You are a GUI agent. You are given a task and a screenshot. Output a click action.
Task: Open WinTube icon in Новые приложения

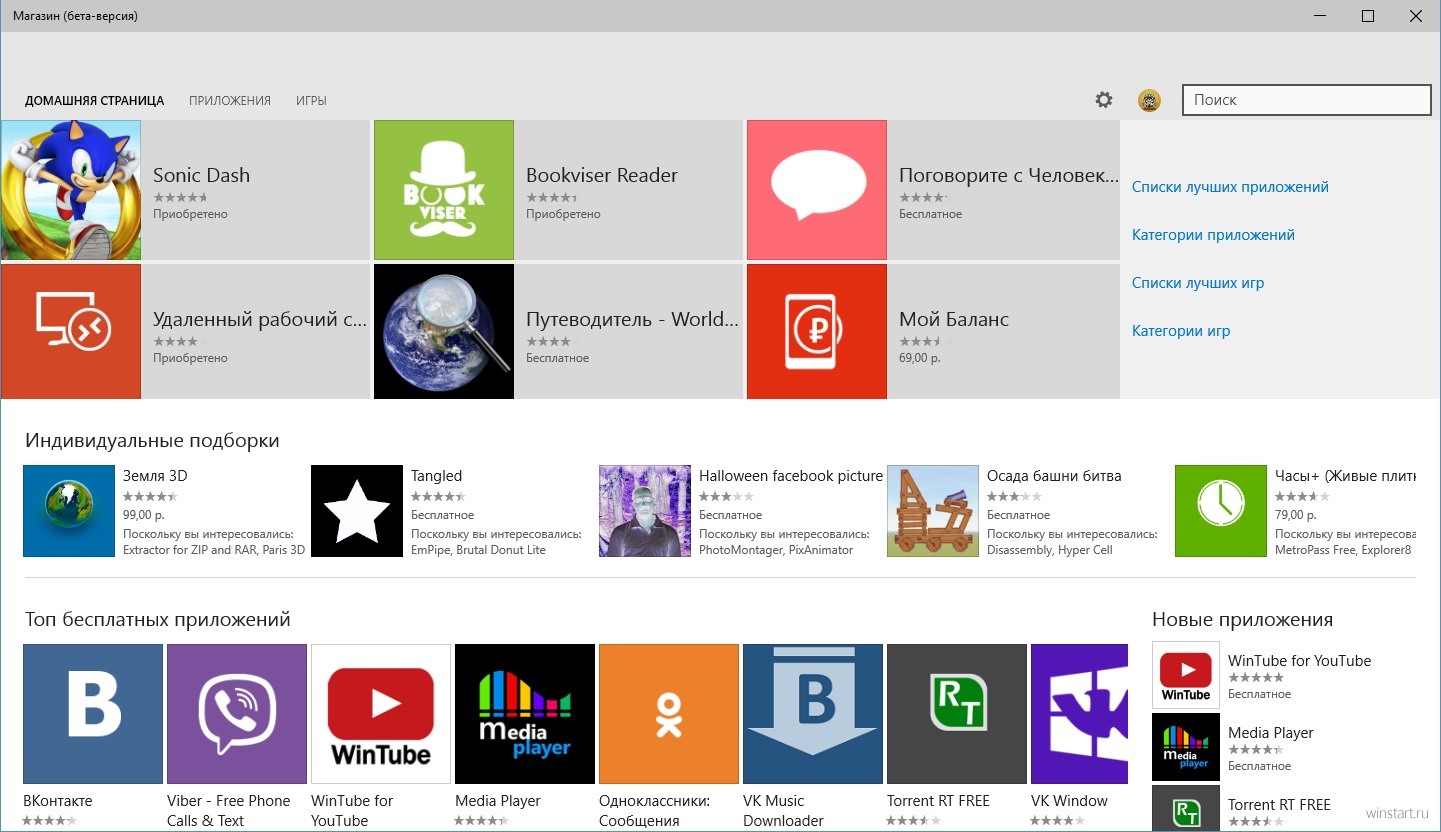pos(1186,675)
